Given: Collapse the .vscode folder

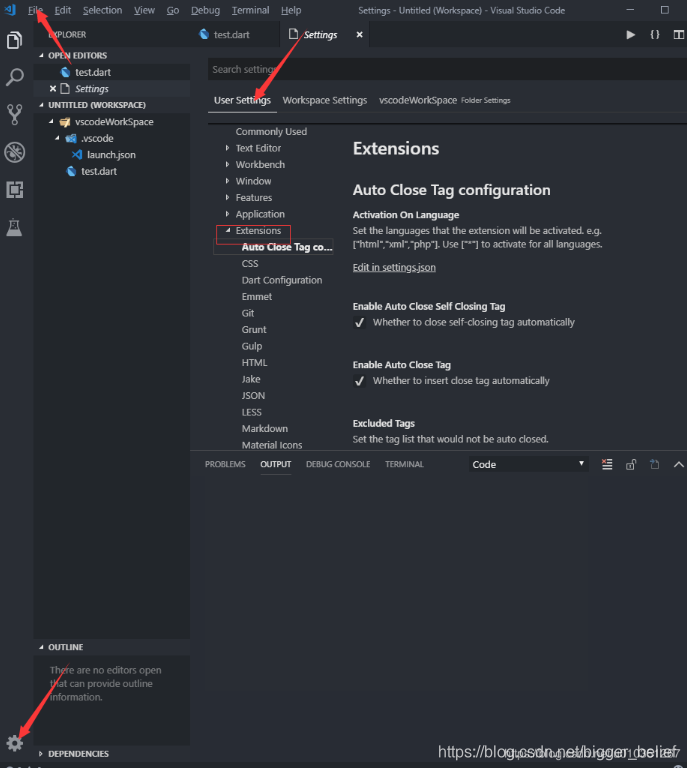Looking at the screenshot, I should tap(58, 138).
